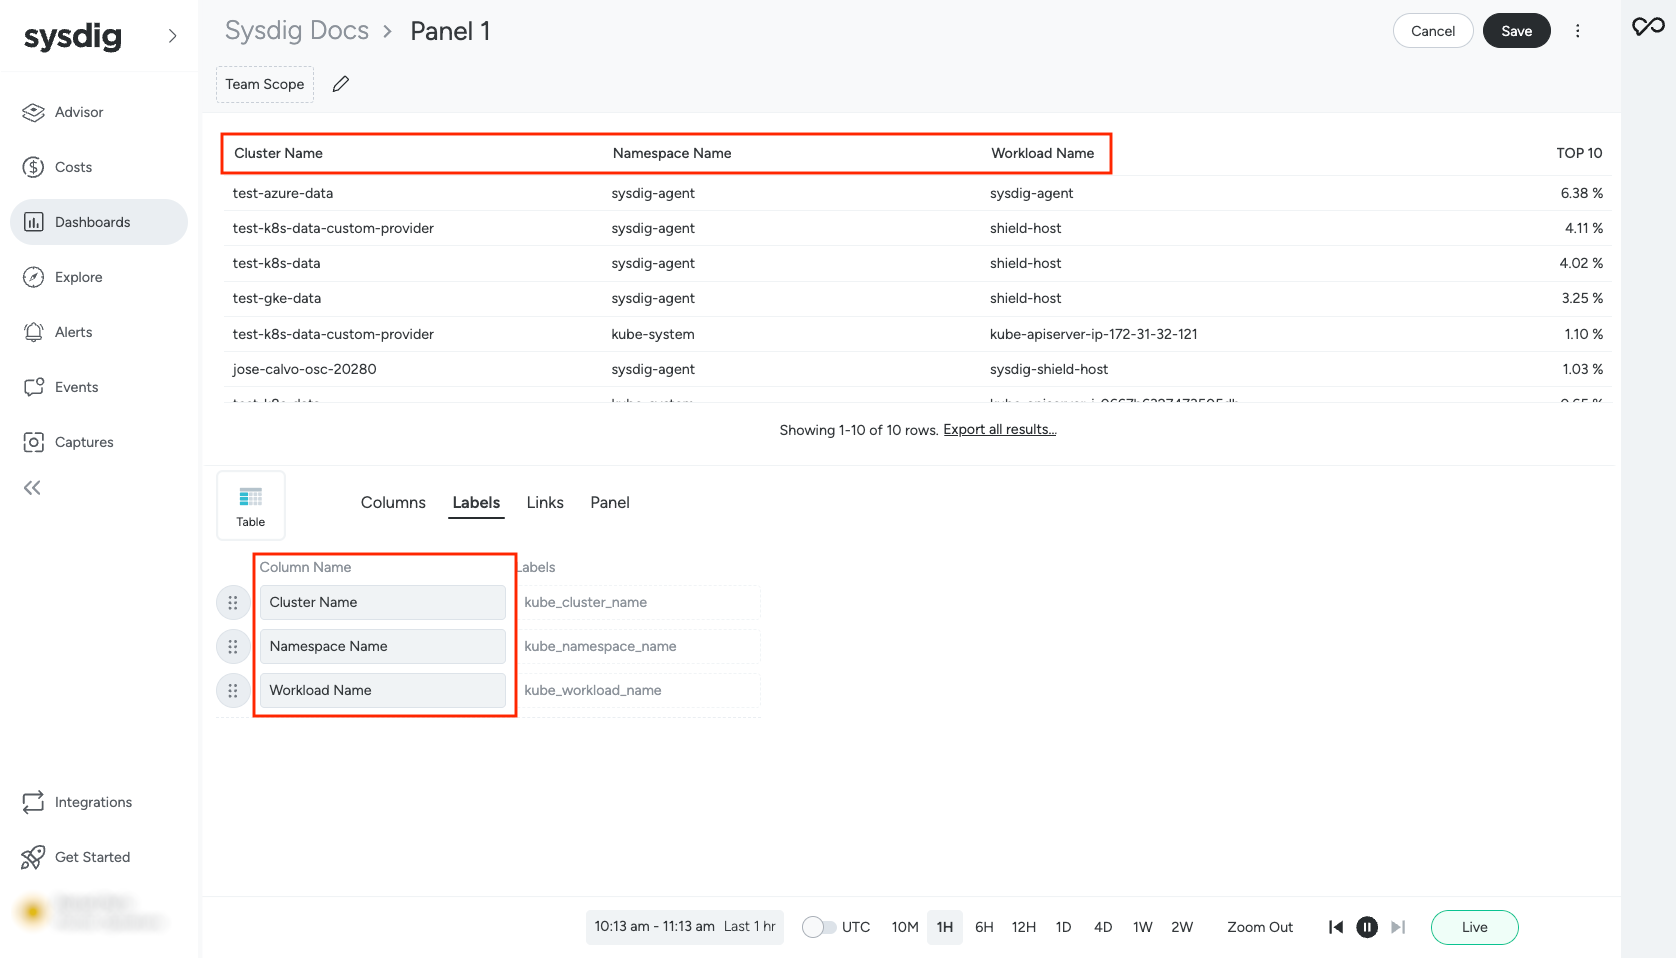
Task: Expand the sidebar using chevron beside logo
Action: [173, 36]
